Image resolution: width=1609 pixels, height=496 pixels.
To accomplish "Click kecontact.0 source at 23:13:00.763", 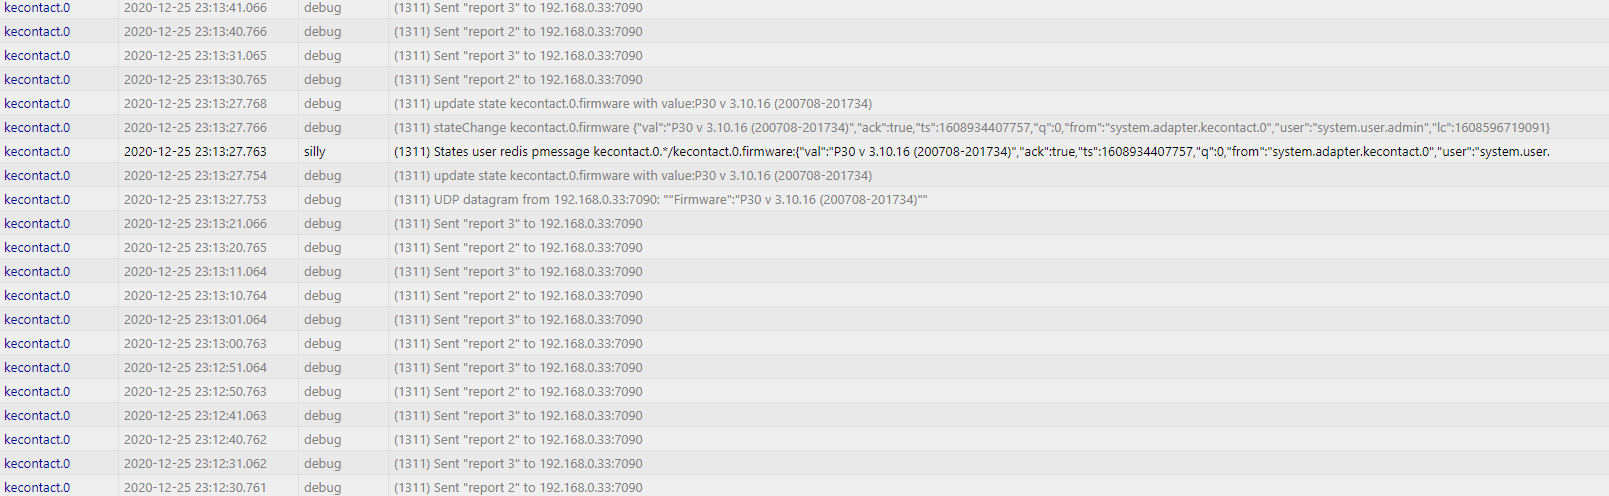I will tap(37, 344).
